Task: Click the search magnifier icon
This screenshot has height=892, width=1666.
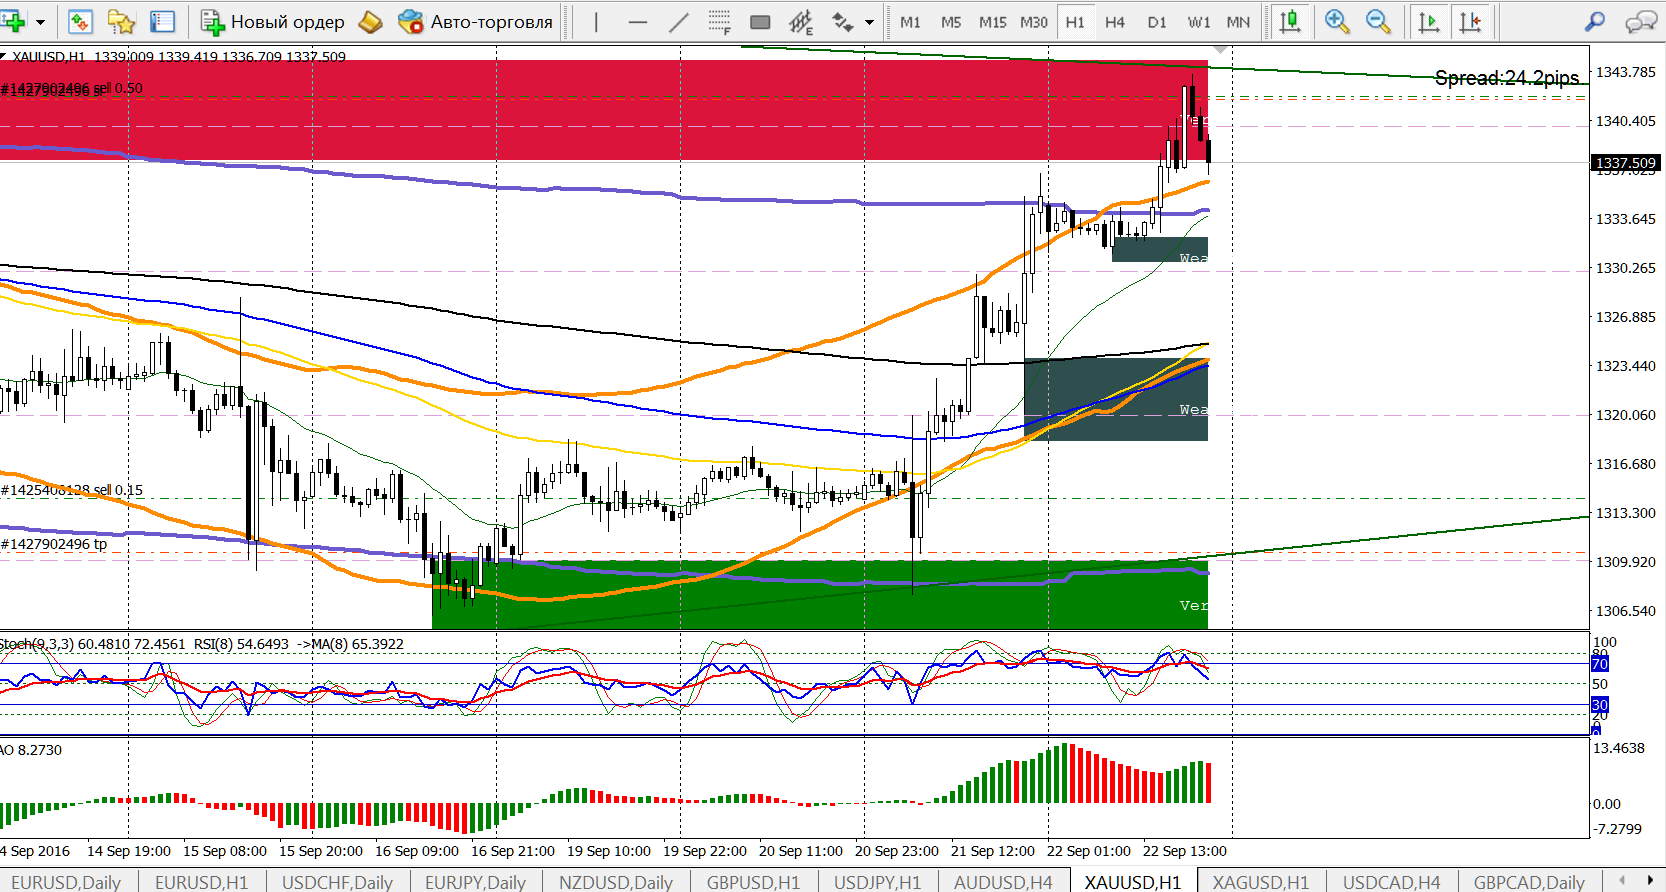Action: (x=1595, y=21)
